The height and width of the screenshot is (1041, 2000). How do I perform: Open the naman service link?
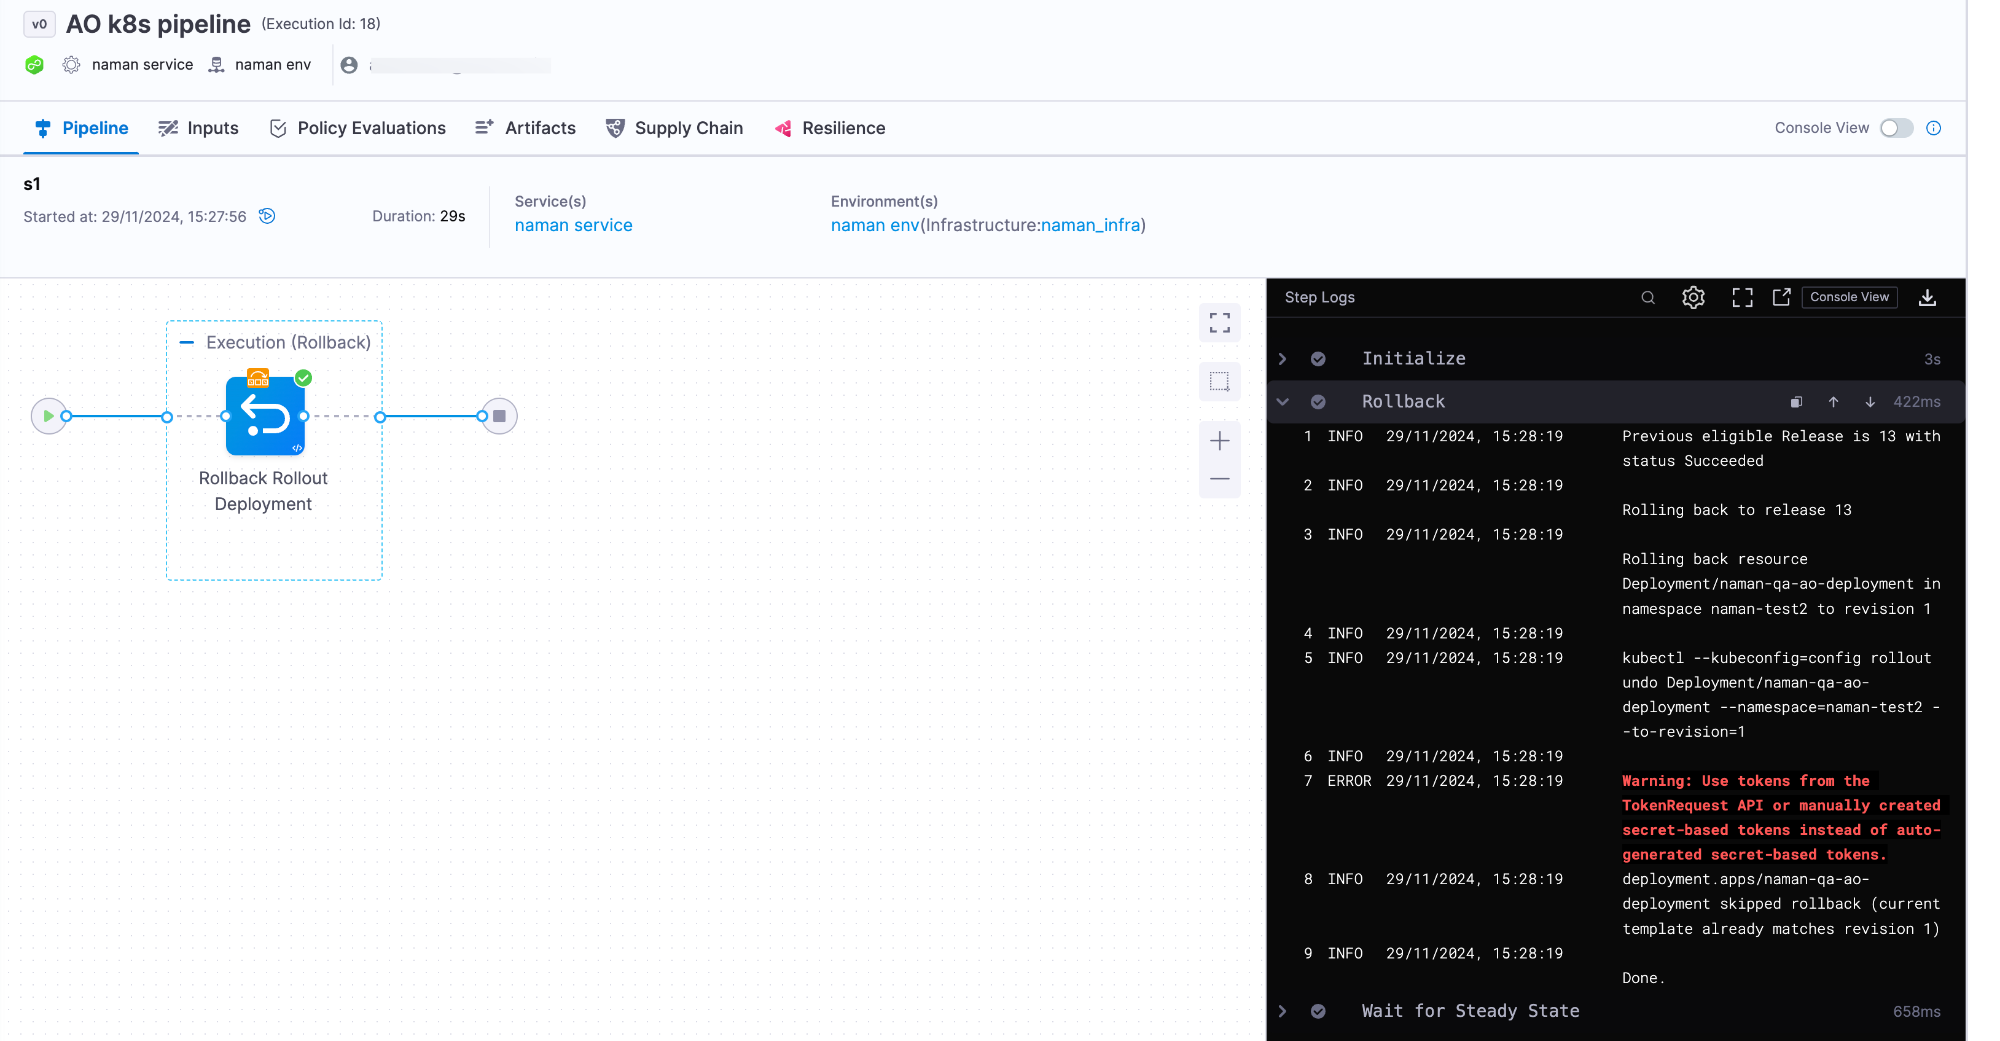coord(573,225)
